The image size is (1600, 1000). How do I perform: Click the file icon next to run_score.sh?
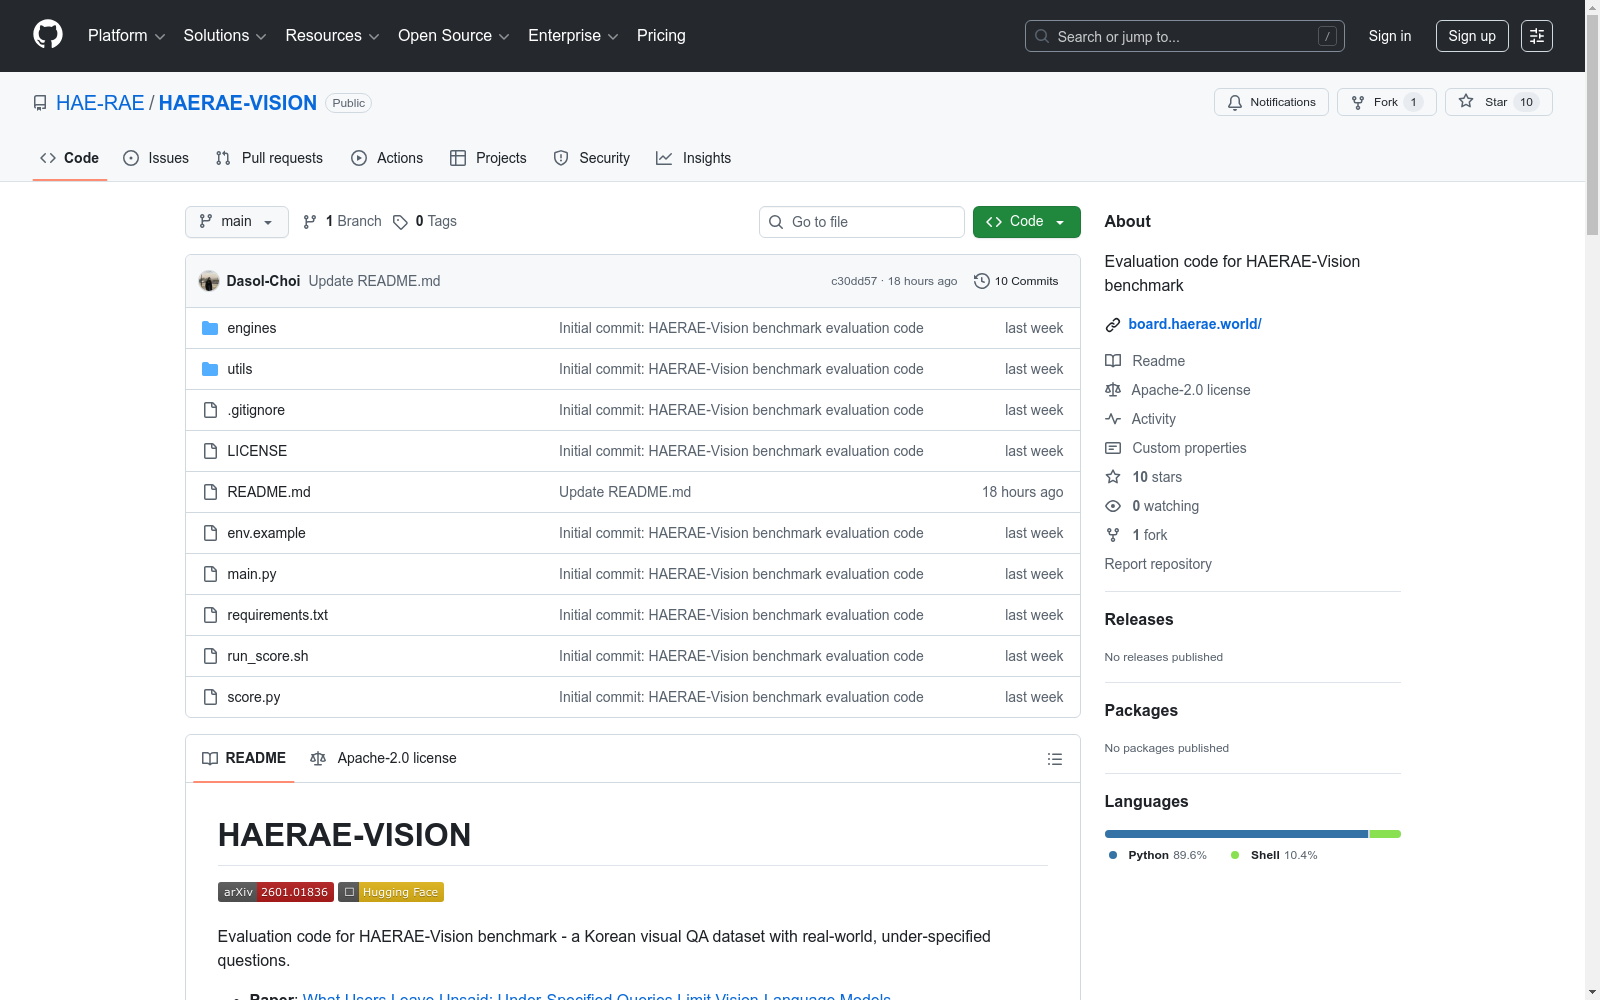pos(210,656)
